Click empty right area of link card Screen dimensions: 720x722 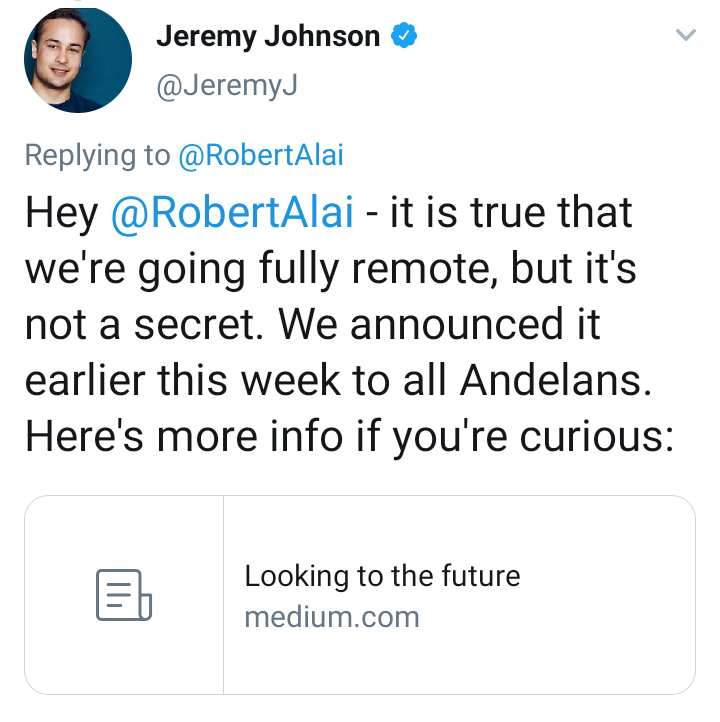pos(608,595)
